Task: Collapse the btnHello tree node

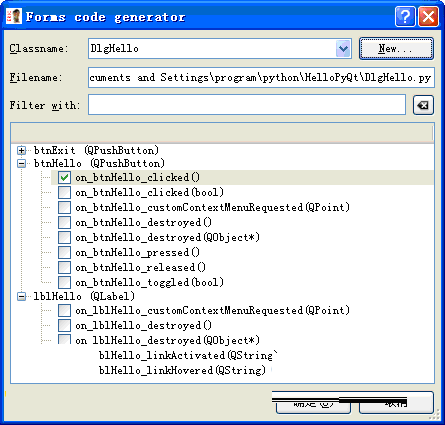Action: (22, 163)
